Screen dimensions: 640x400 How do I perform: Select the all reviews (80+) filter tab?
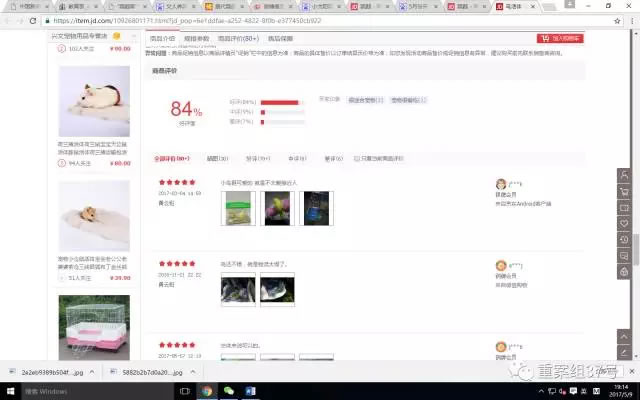point(171,158)
